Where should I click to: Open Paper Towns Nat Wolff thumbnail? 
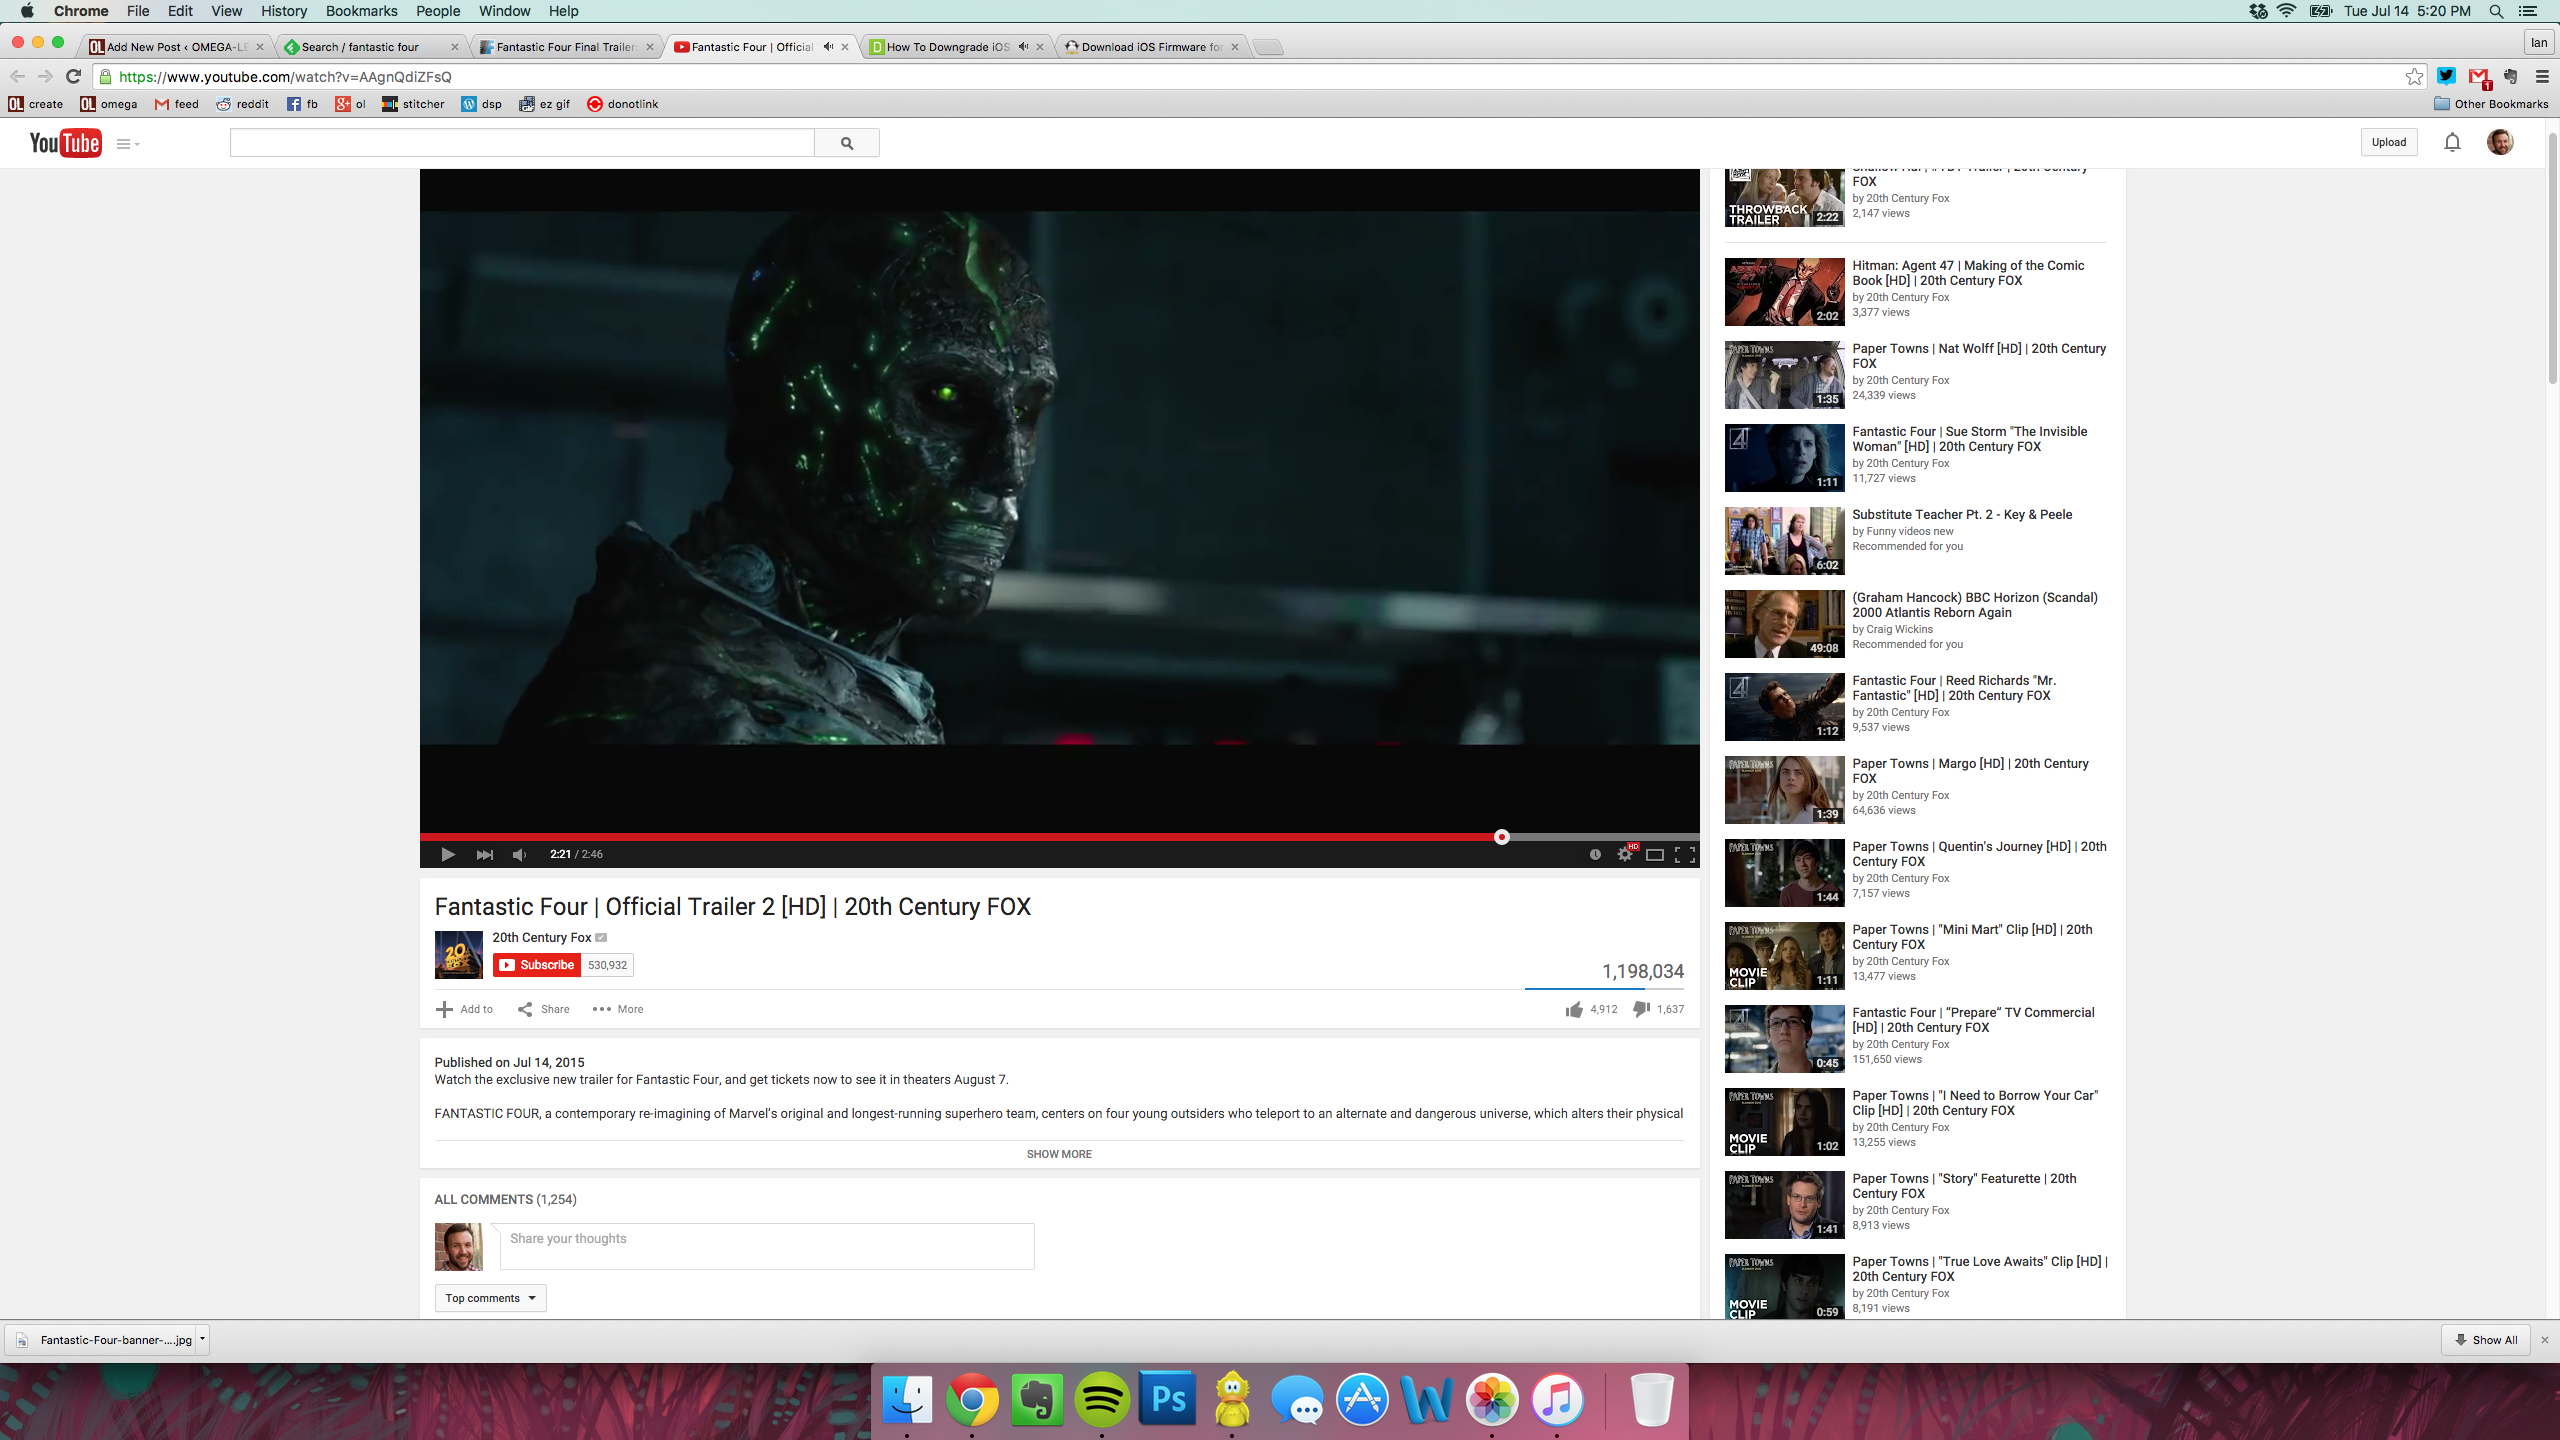tap(1784, 375)
